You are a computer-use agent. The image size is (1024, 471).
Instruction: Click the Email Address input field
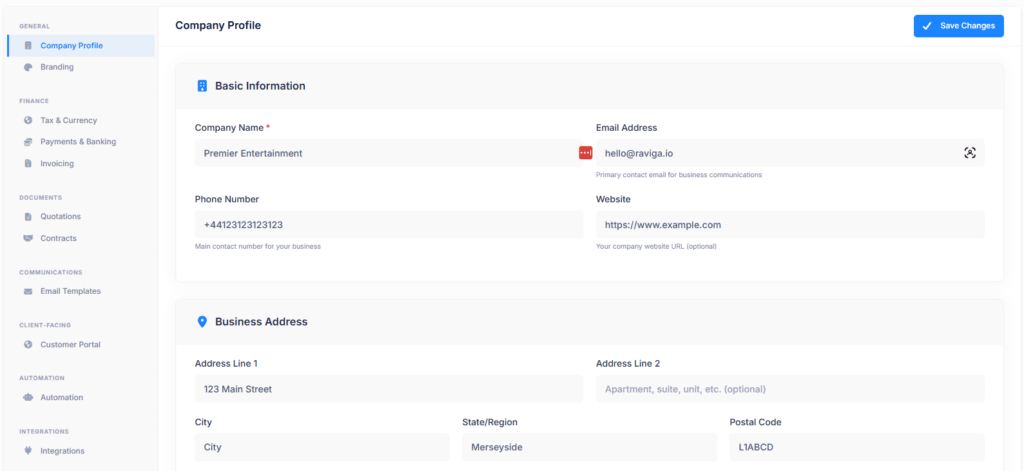pos(790,153)
